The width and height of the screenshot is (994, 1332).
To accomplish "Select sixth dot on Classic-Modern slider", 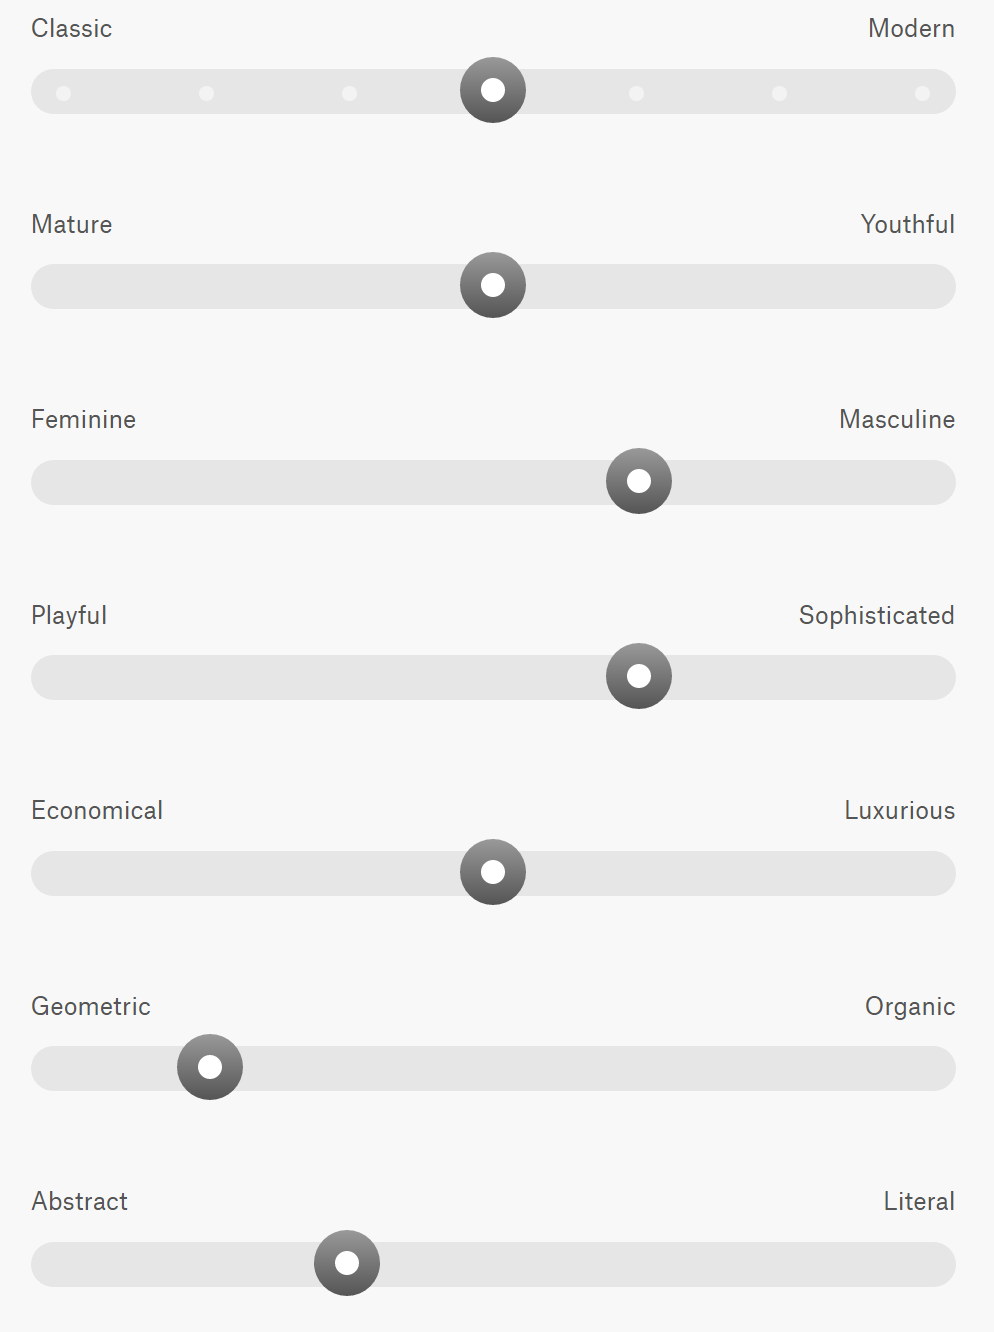I will (x=779, y=93).
